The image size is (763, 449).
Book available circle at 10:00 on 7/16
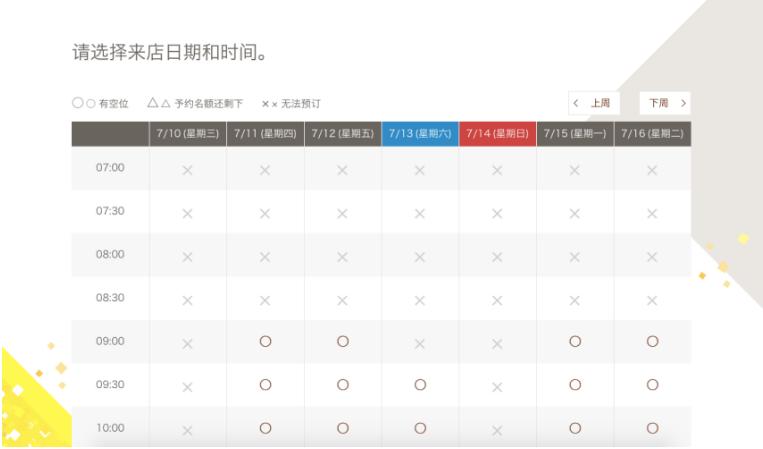653,428
